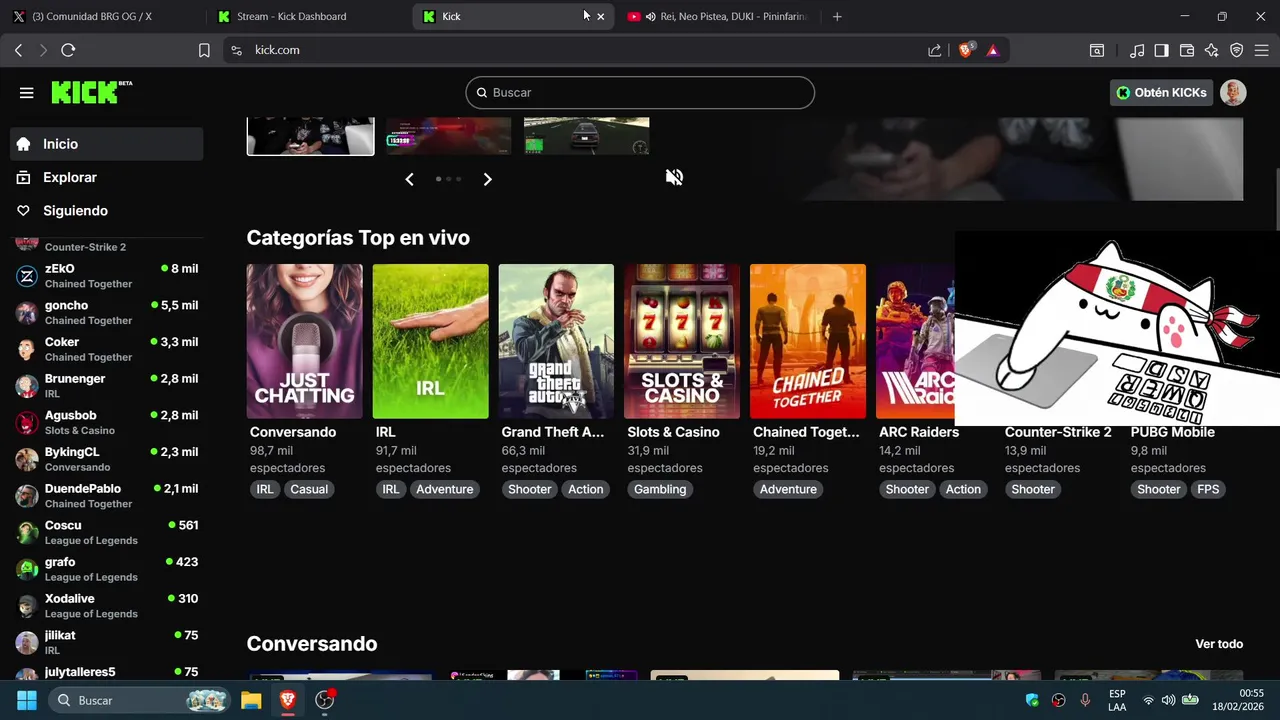Open BykingCL channel in followed list

pyautogui.click(x=107, y=459)
